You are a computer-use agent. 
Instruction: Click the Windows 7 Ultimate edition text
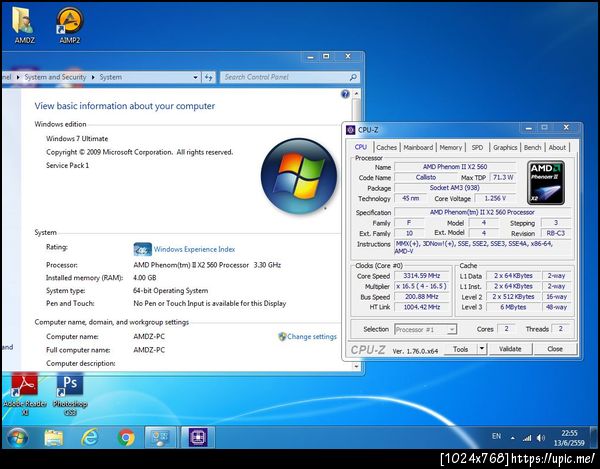pyautogui.click(x=77, y=139)
